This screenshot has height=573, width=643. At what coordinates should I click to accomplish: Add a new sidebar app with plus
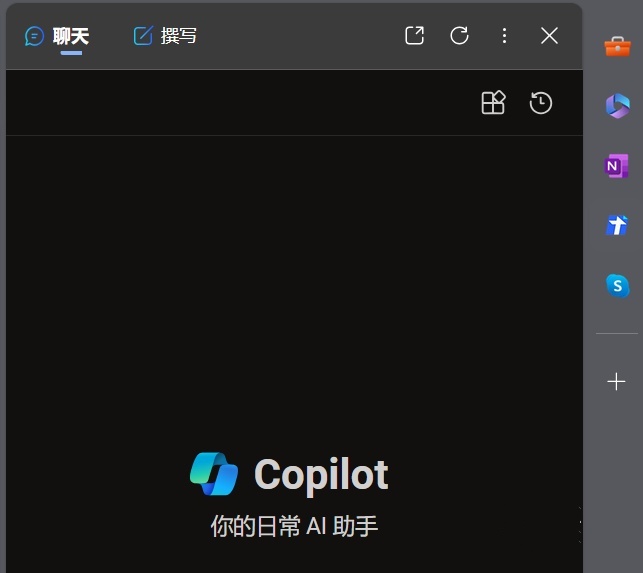(616, 381)
